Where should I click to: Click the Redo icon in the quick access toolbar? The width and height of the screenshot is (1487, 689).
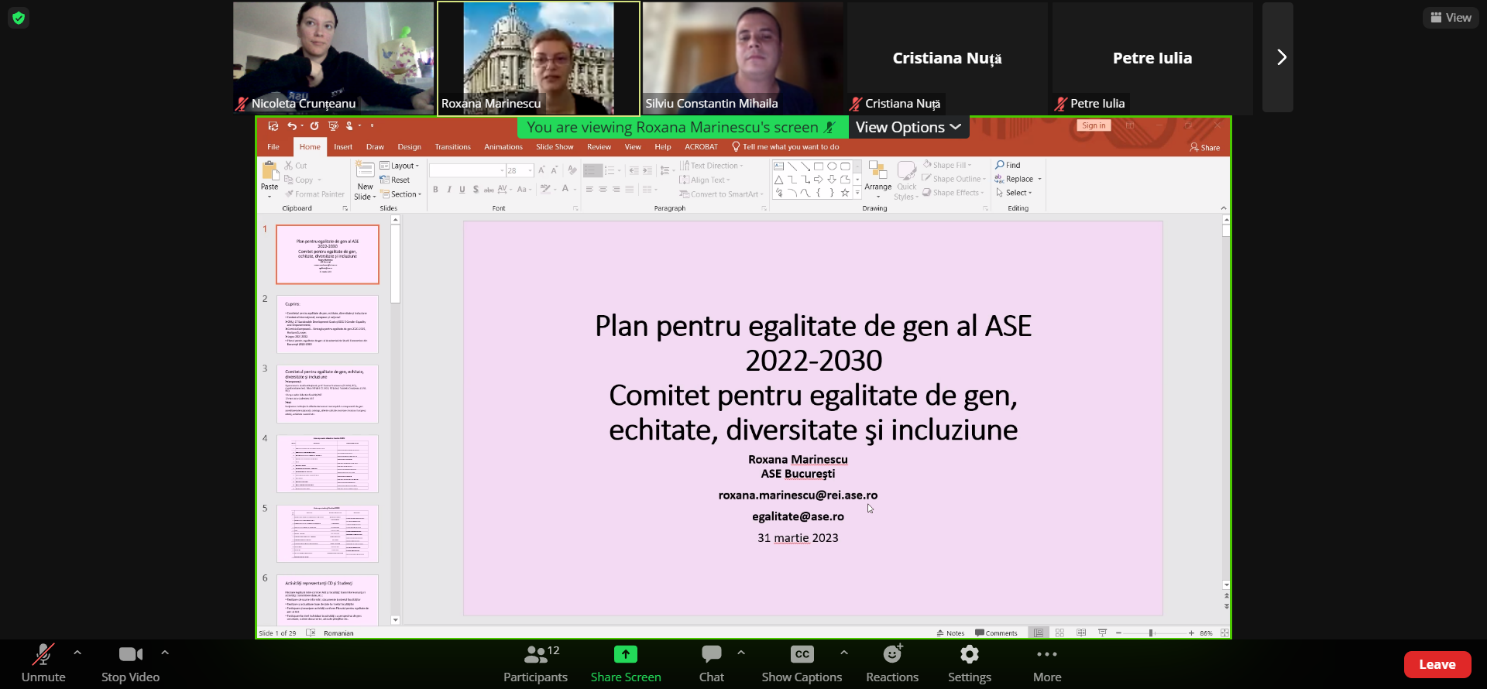click(314, 126)
